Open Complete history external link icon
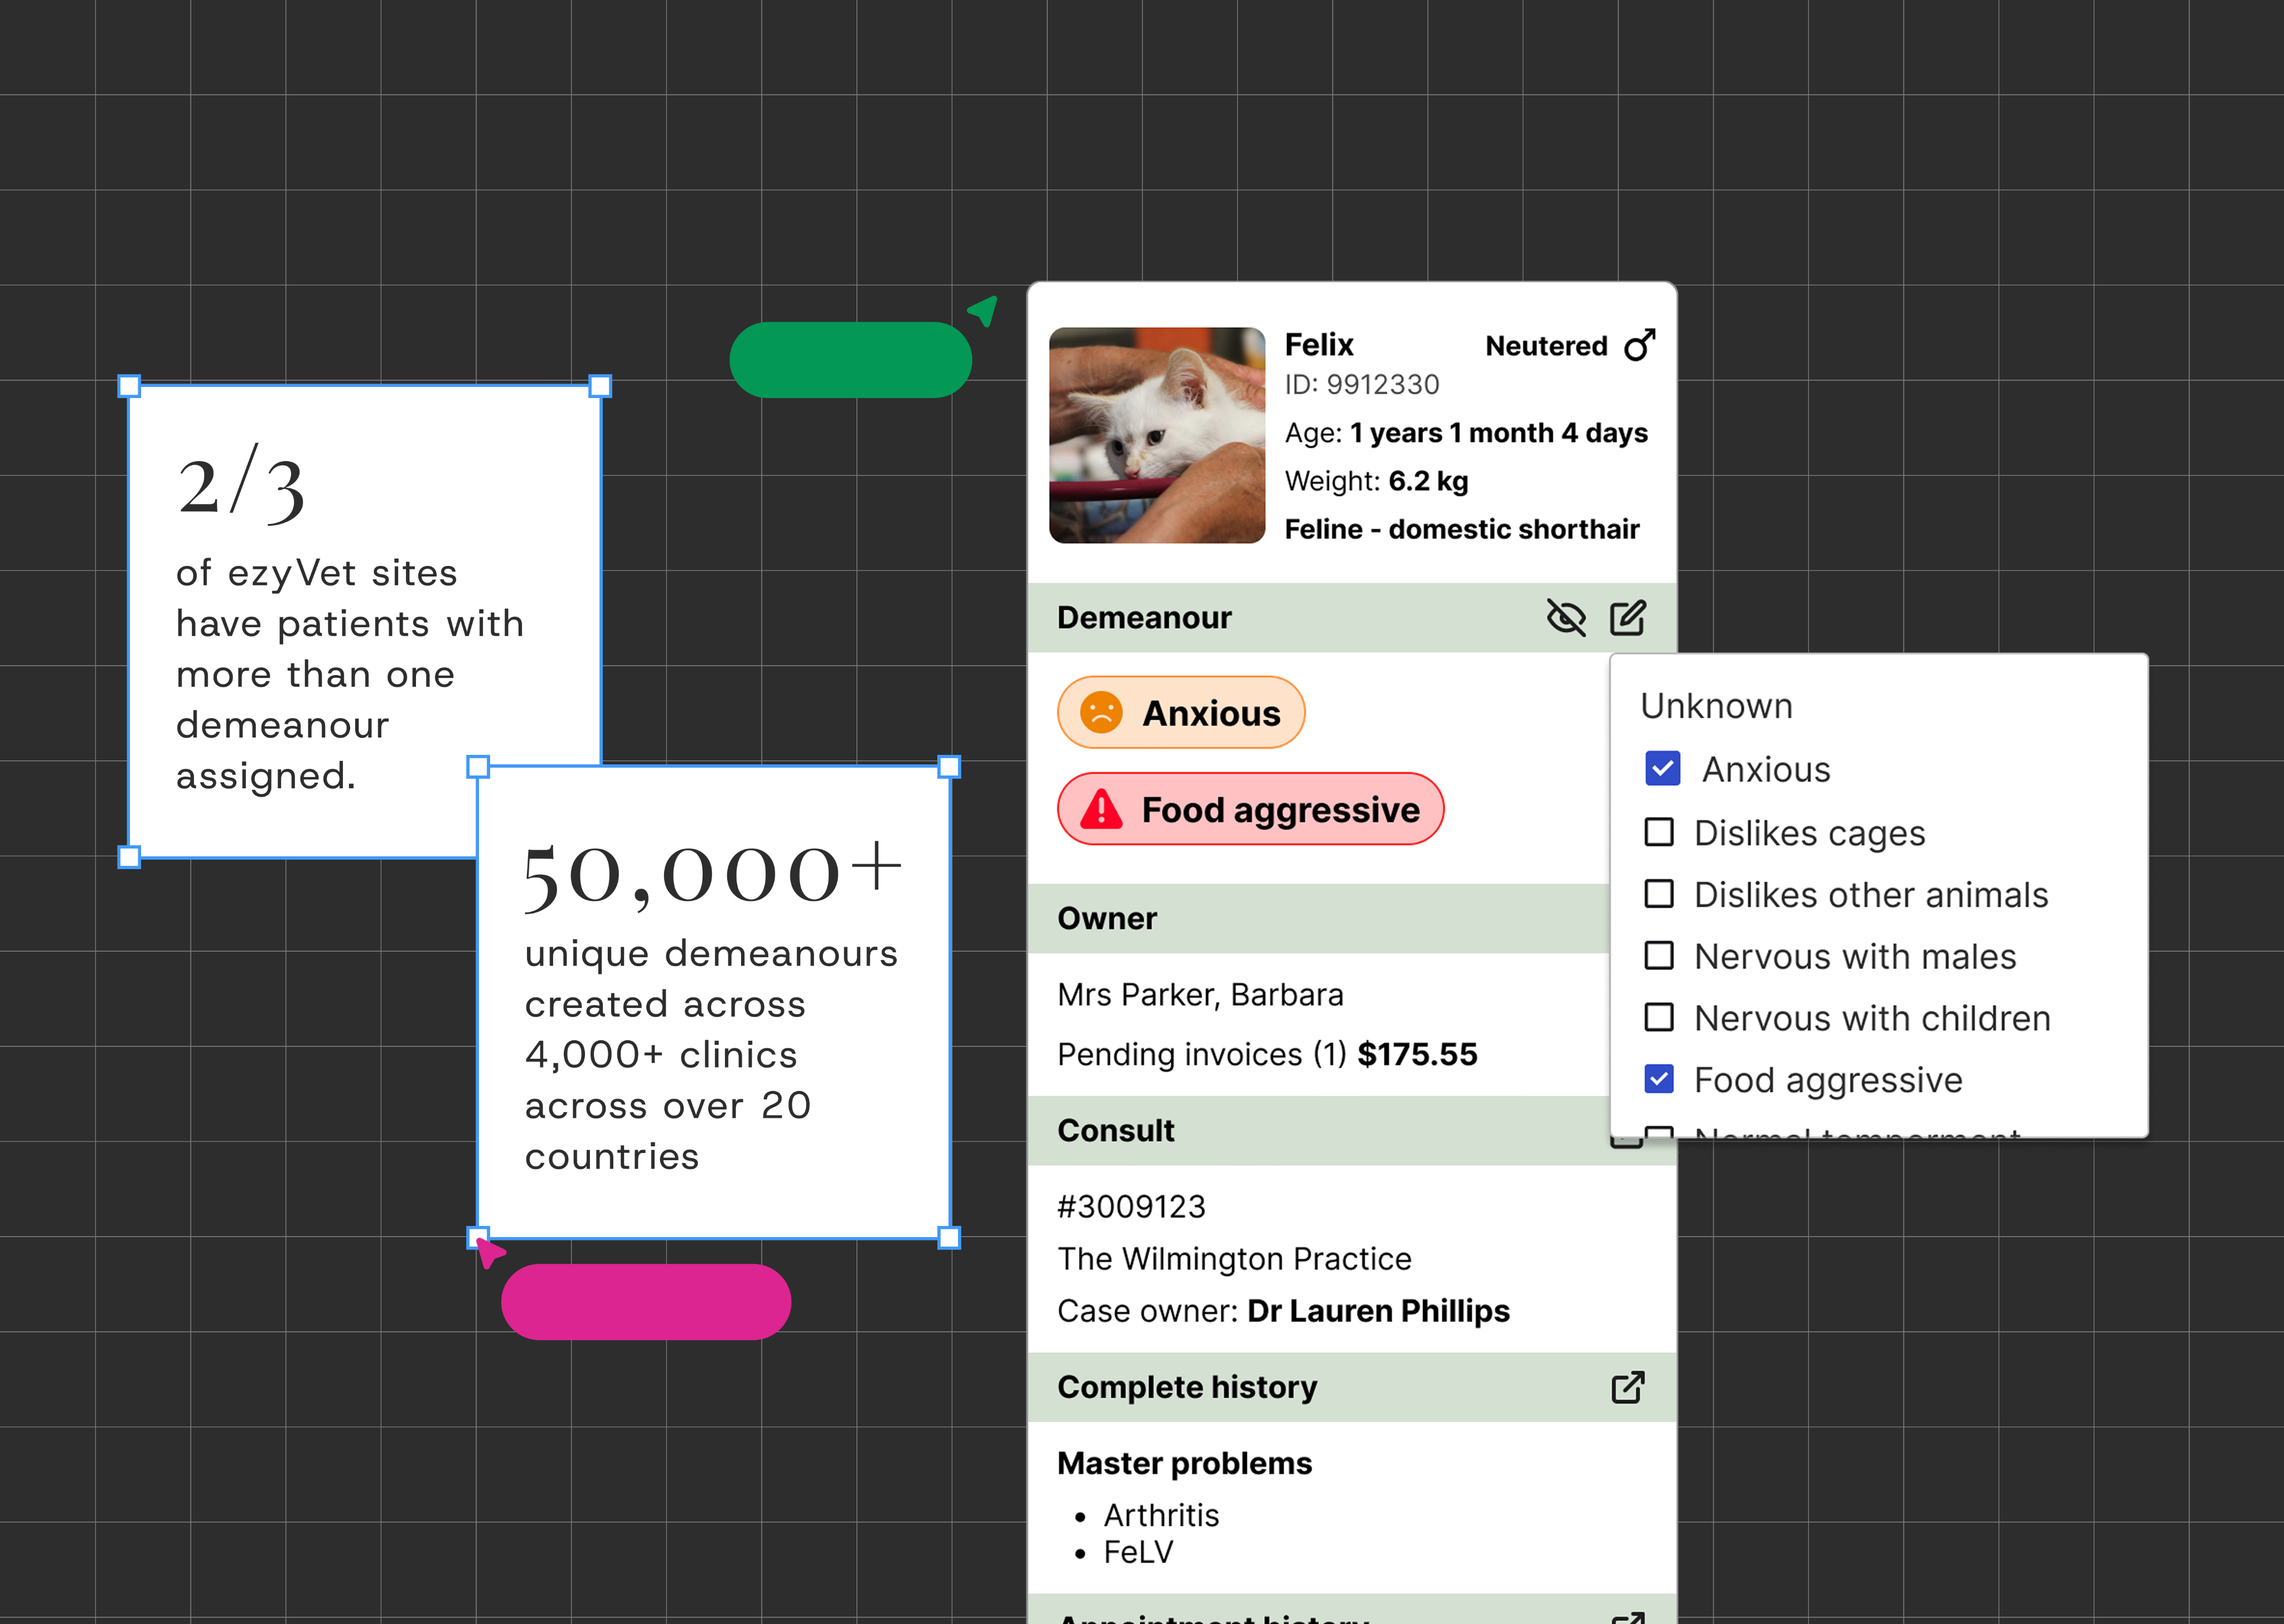 coord(1627,1387)
